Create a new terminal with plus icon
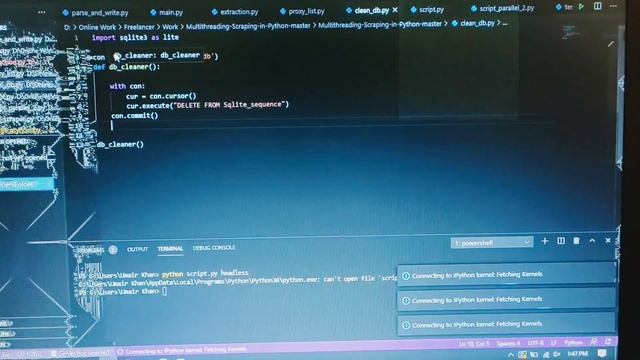The height and width of the screenshot is (360, 640). point(544,241)
